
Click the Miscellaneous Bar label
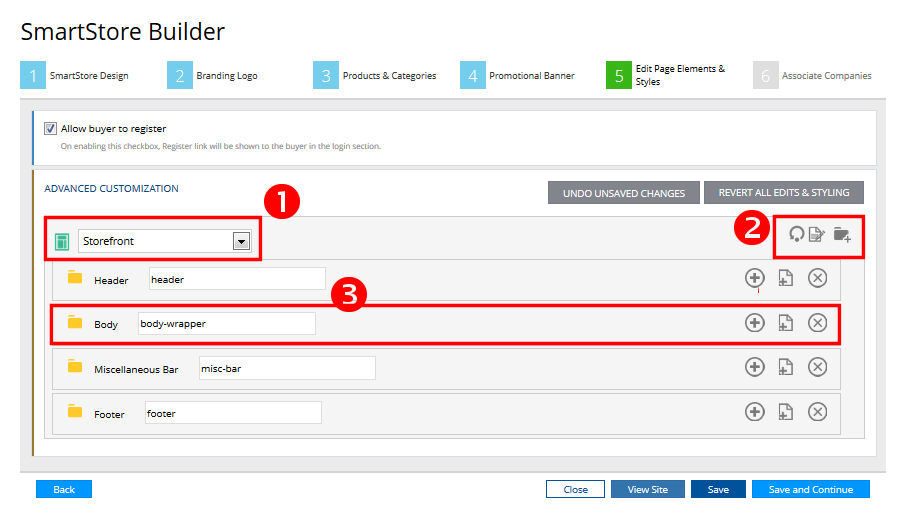pyautogui.click(x=136, y=369)
